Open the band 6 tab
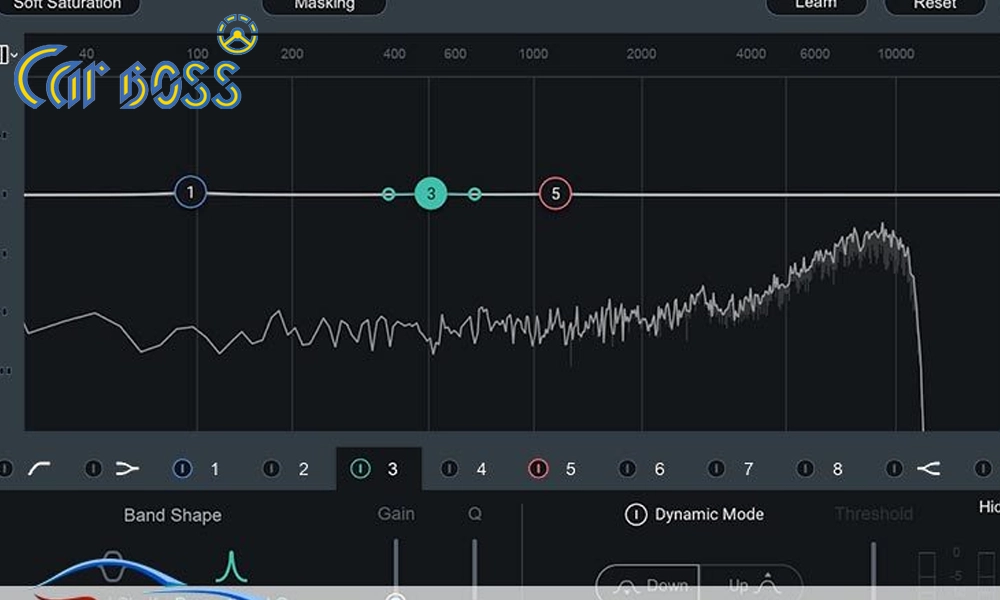This screenshot has height=600, width=1000. click(x=659, y=469)
